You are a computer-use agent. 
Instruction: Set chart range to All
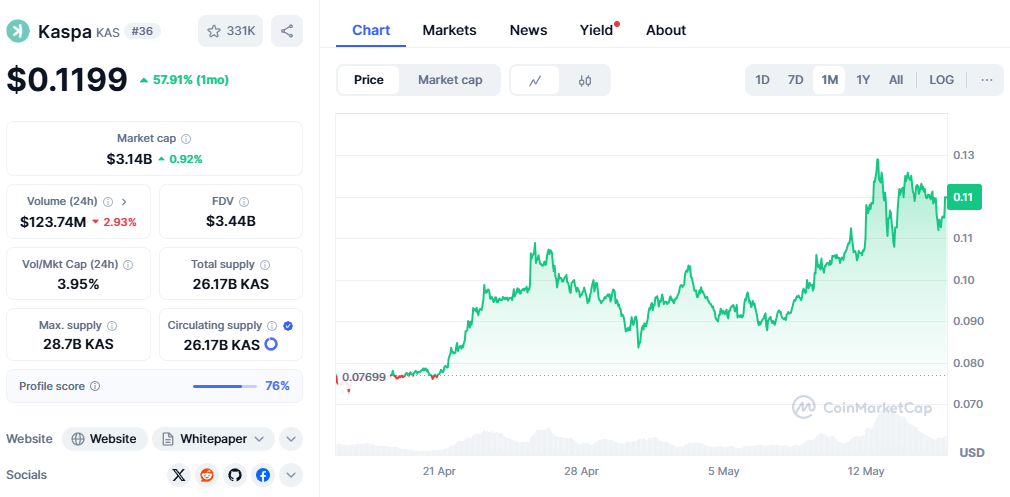pos(896,80)
